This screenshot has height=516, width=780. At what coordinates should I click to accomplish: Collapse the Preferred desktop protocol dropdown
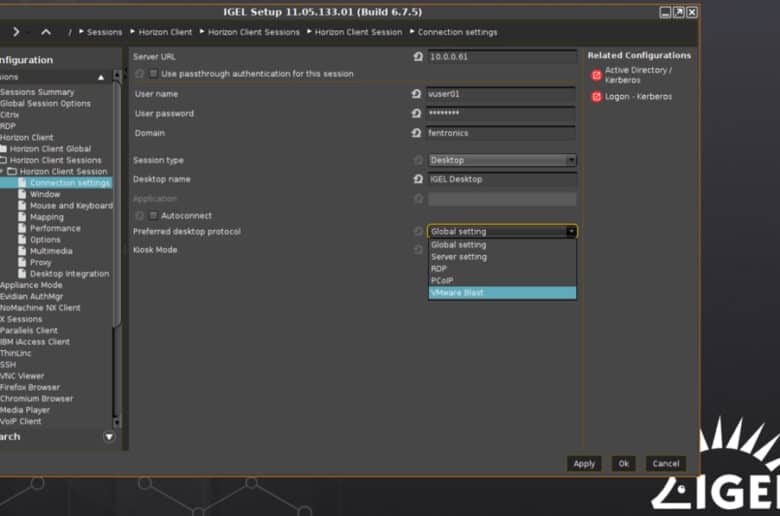coord(571,231)
